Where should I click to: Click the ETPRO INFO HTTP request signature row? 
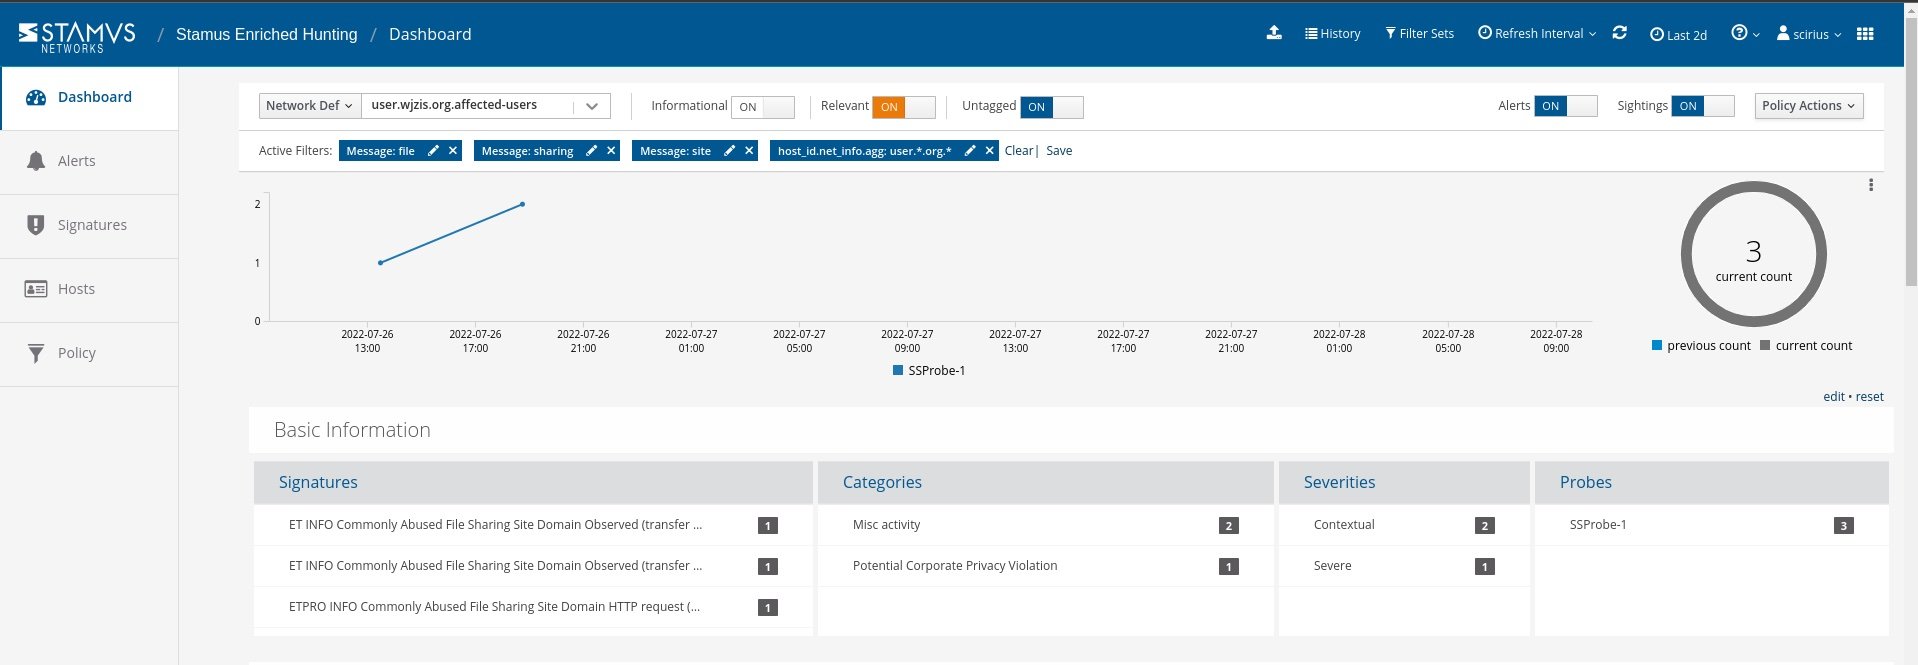tap(533, 607)
